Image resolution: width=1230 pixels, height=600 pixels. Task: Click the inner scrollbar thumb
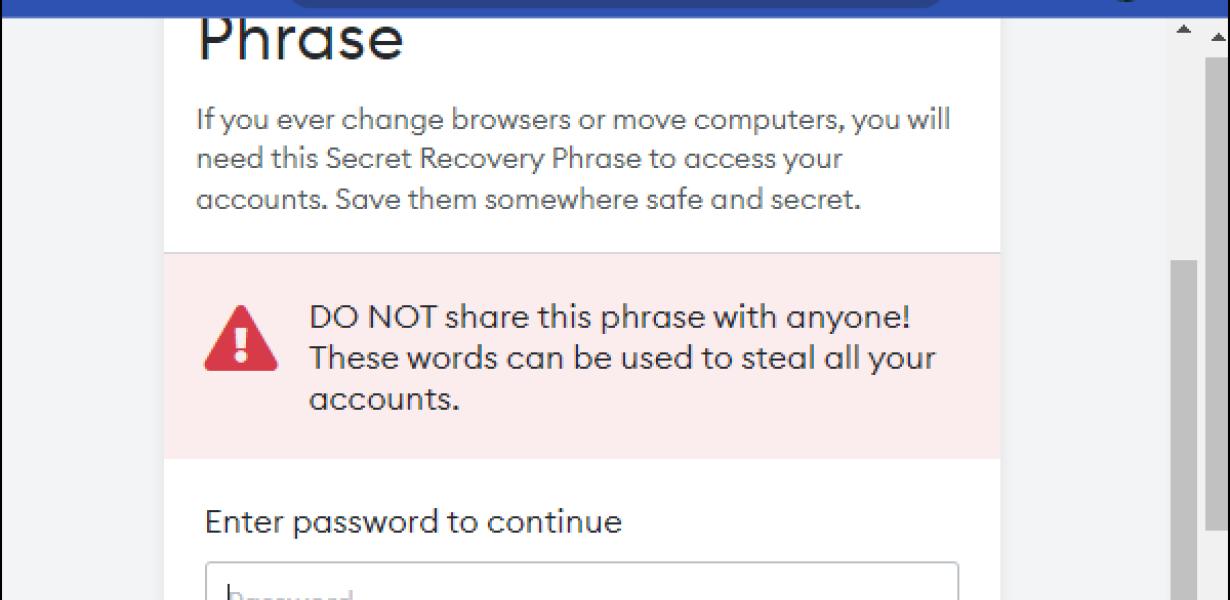click(x=1184, y=430)
